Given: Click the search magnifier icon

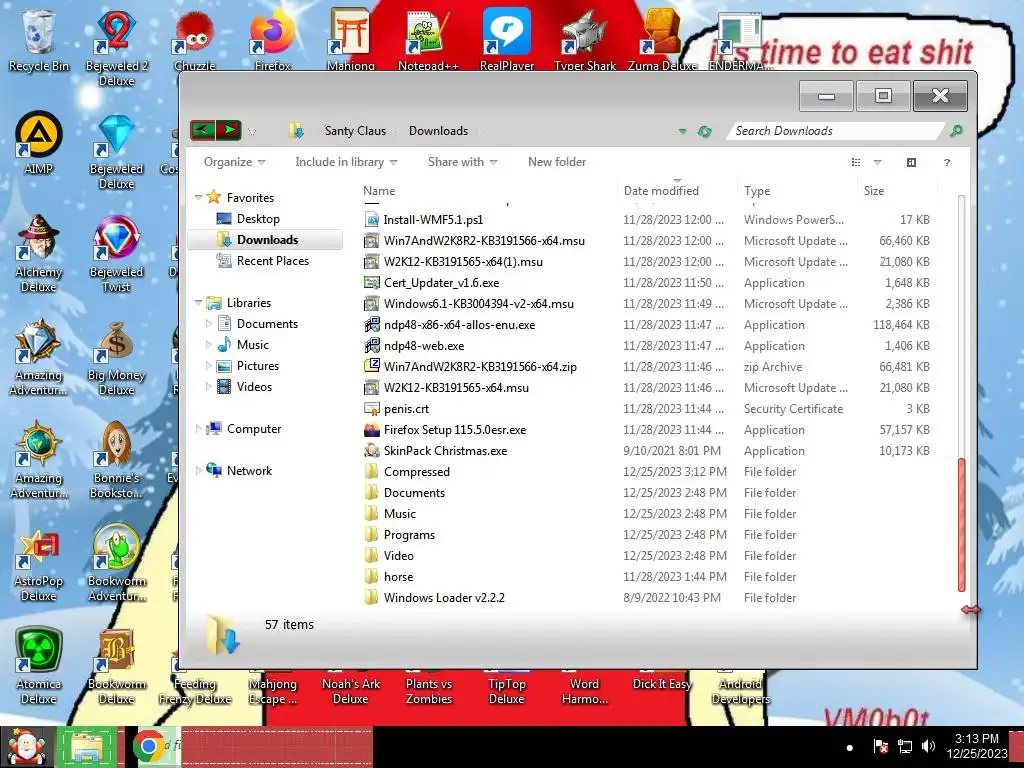Looking at the screenshot, I should pos(956,131).
